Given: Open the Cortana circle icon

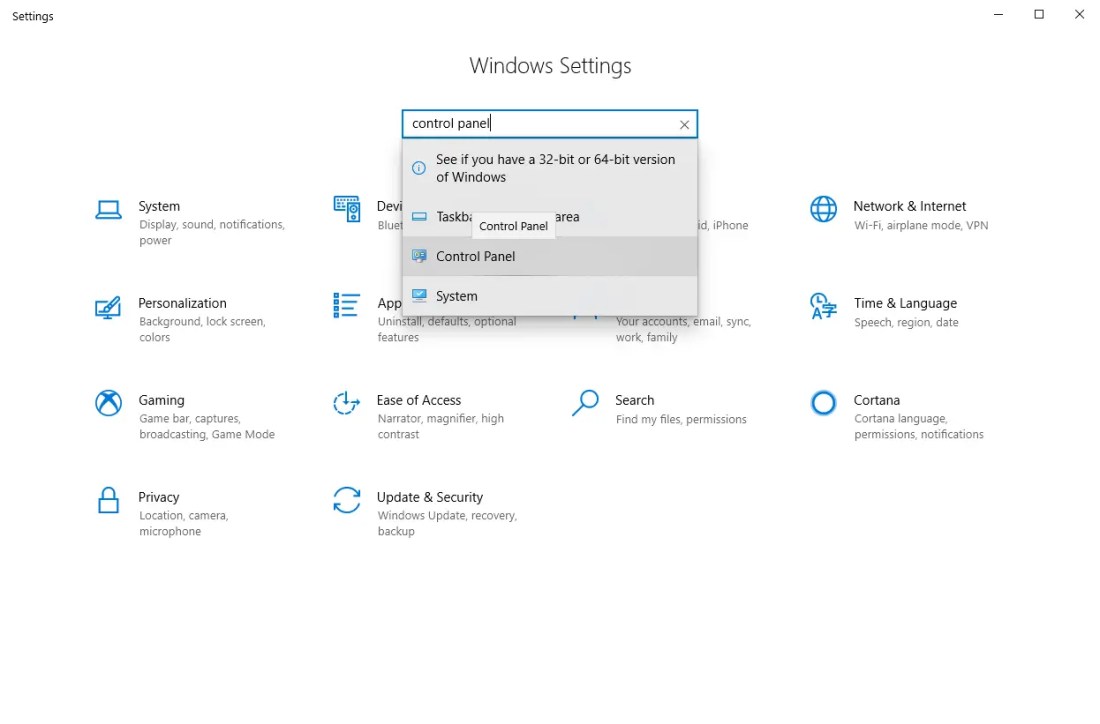Looking at the screenshot, I should click(x=823, y=403).
